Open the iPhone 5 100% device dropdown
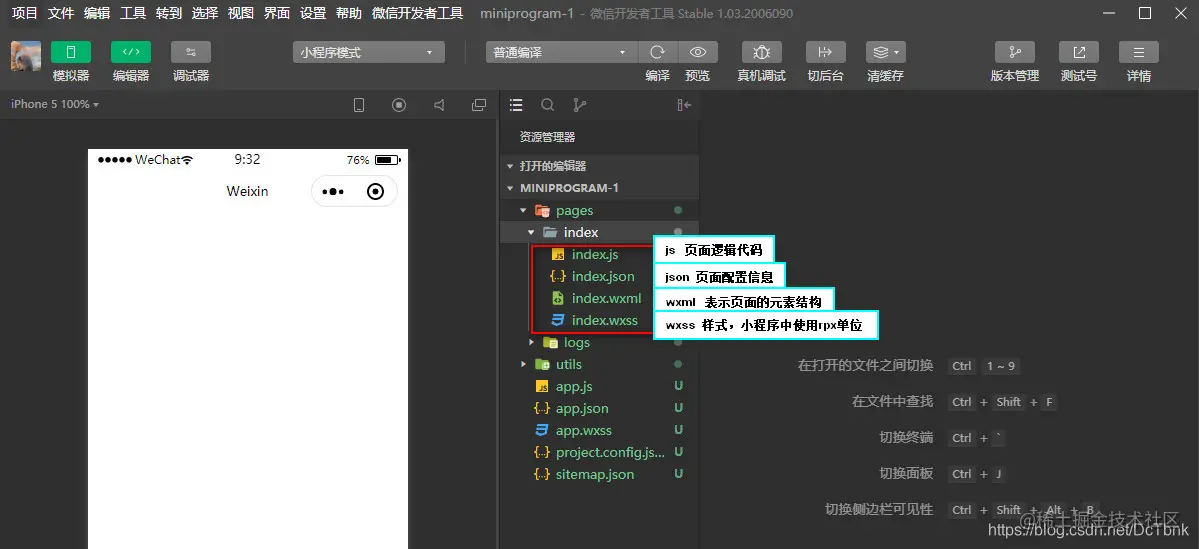 55,104
